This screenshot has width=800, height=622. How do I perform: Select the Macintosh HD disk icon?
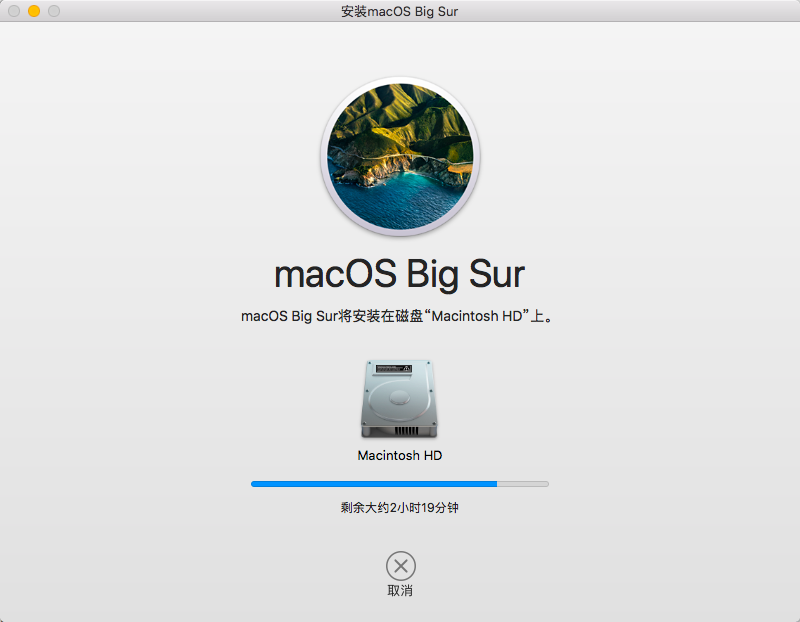[399, 399]
